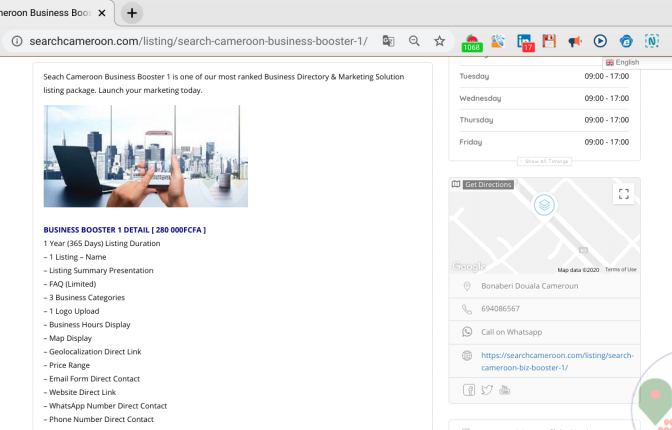Click the Tuesday hours row

(544, 76)
